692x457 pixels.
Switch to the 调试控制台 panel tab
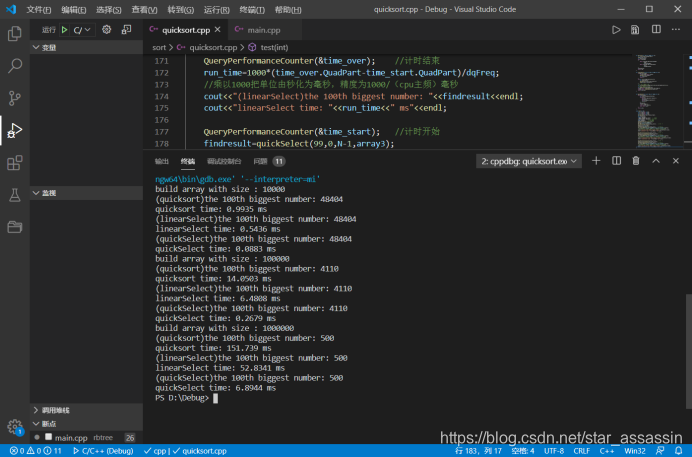[x=224, y=161]
